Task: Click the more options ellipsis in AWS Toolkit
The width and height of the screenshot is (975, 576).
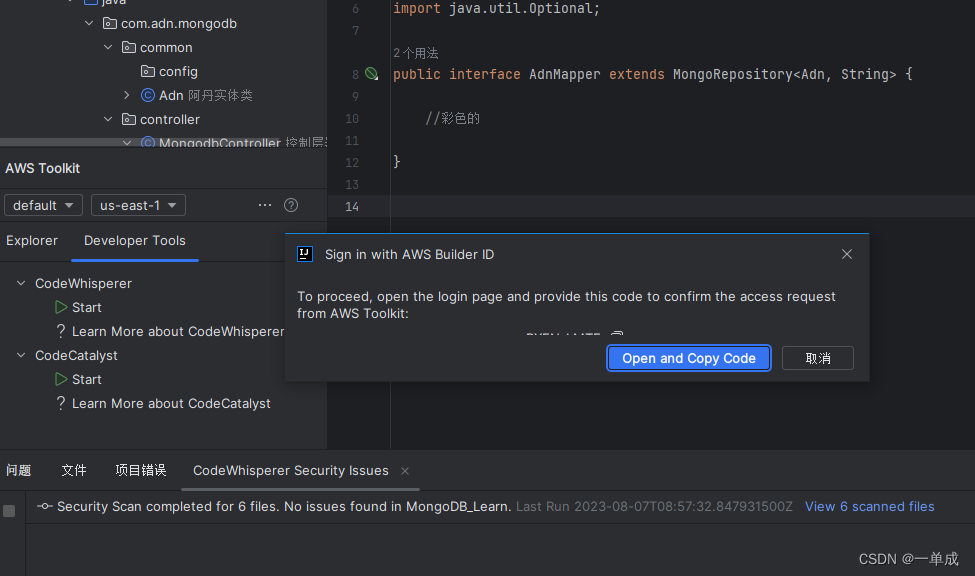Action: tap(264, 205)
